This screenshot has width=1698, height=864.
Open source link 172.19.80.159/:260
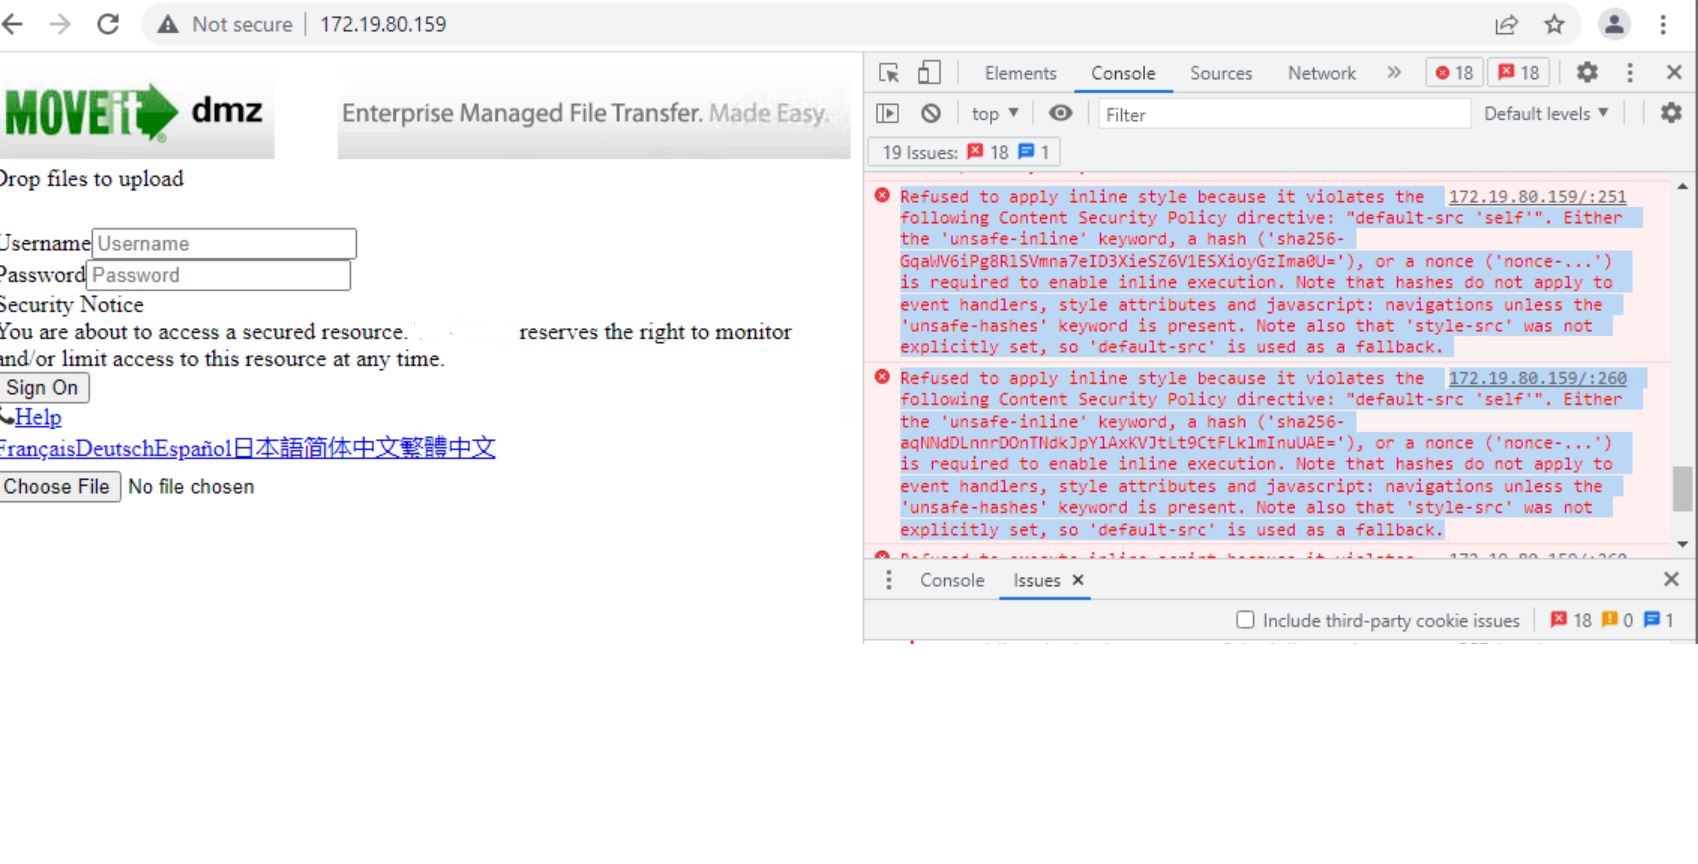[1537, 378]
